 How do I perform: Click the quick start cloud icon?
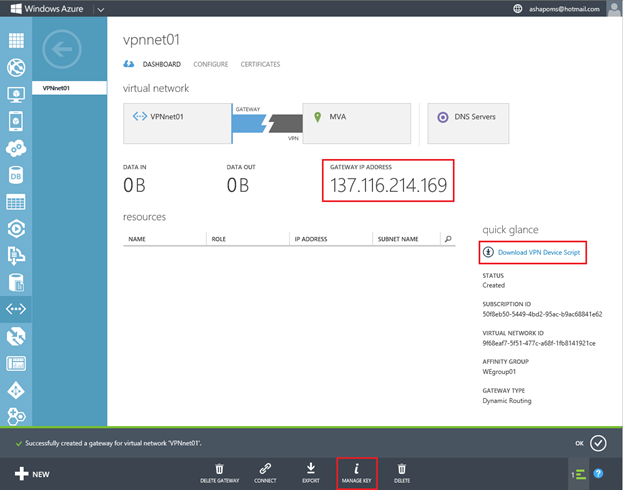coord(128,64)
